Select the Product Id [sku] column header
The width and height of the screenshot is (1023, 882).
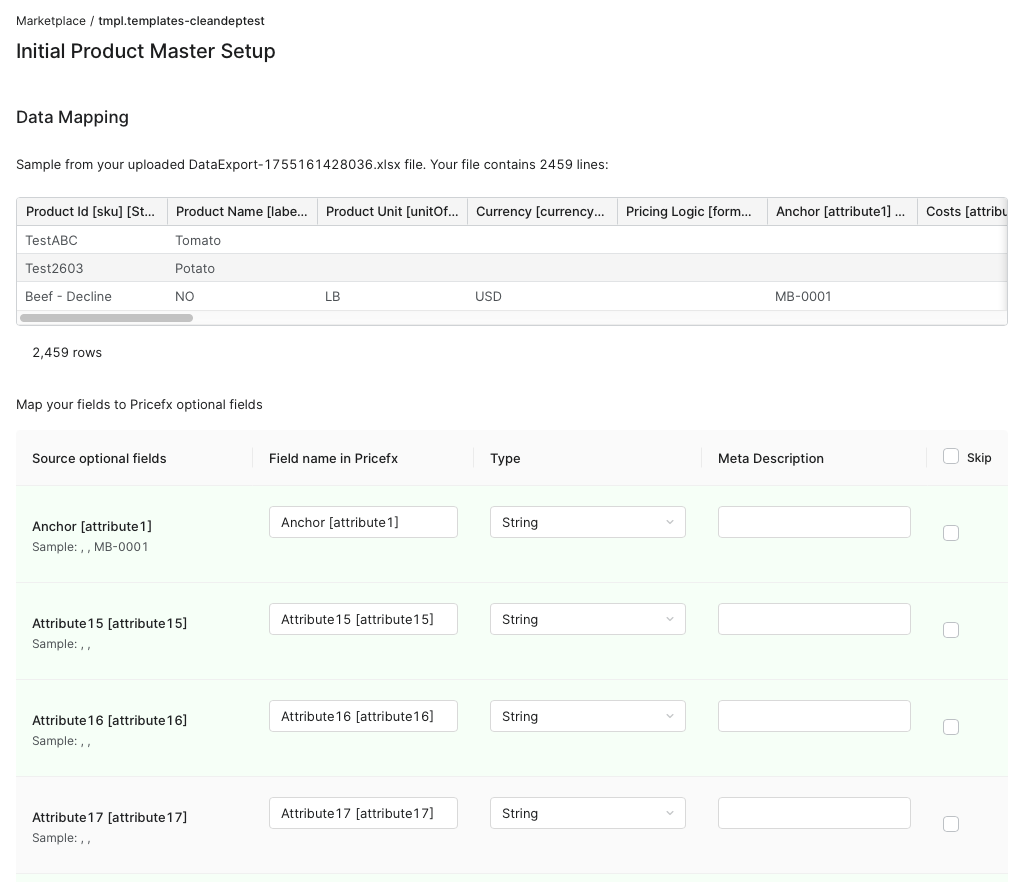click(x=91, y=211)
